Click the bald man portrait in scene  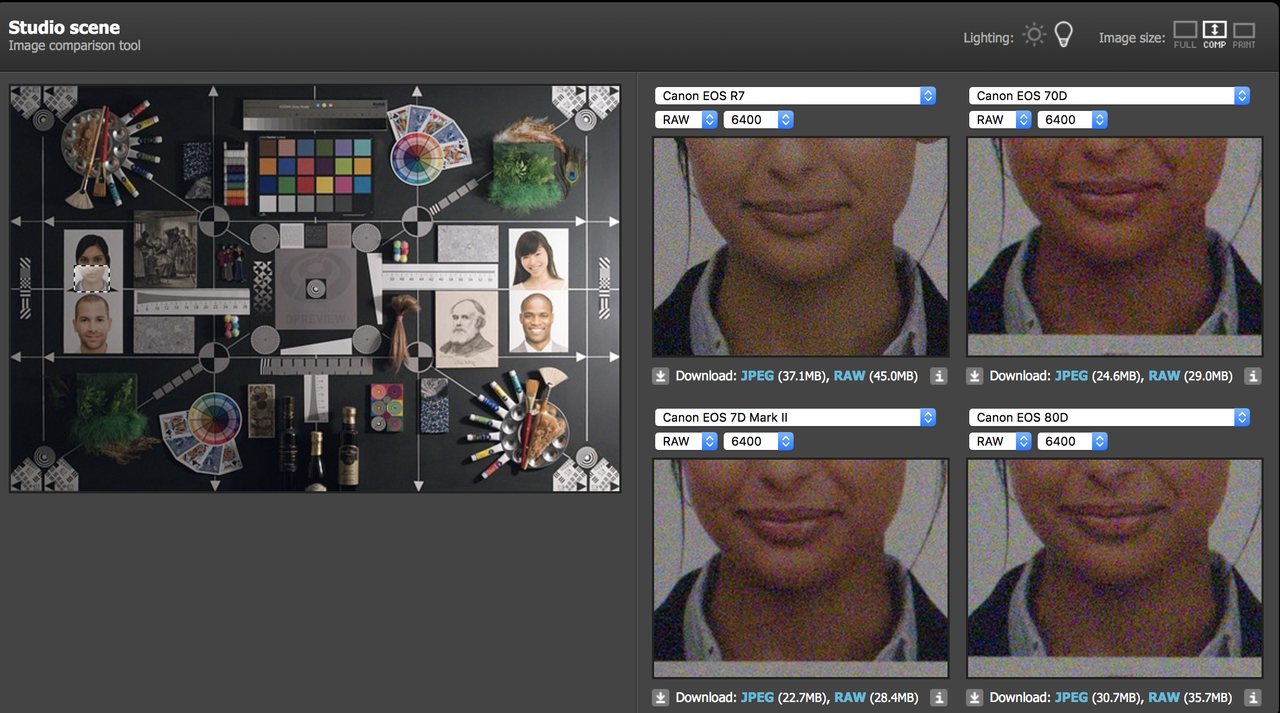pyautogui.click(x=538, y=322)
